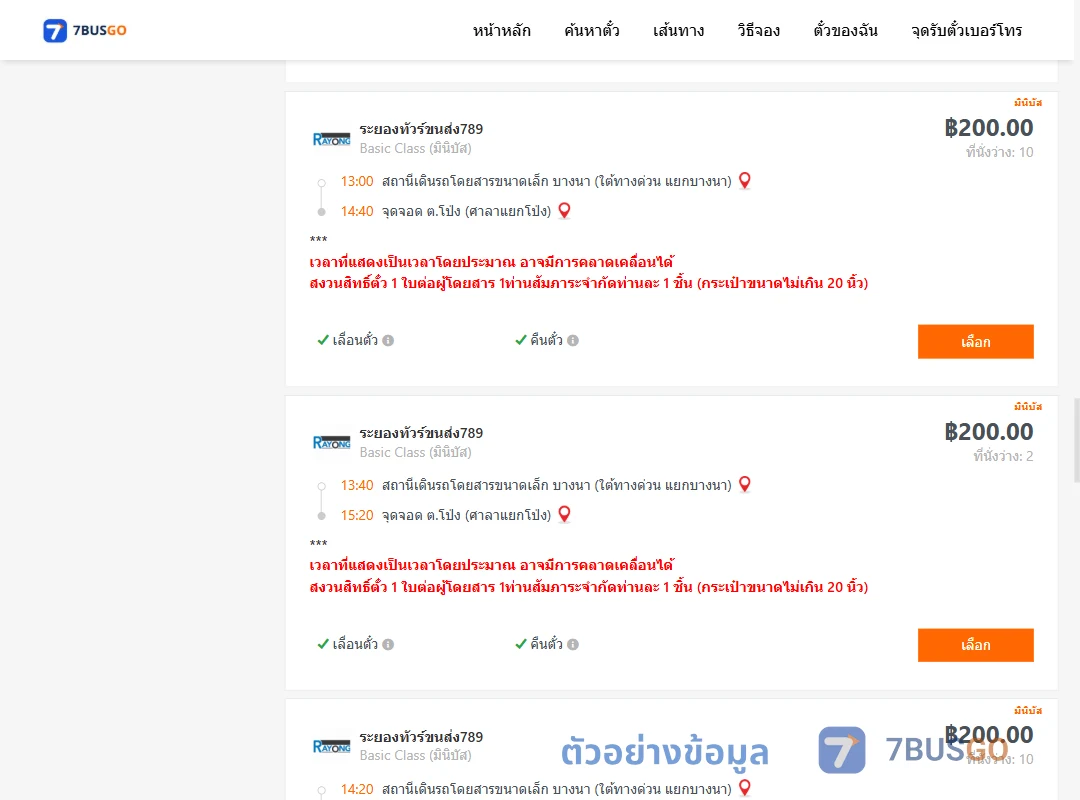Click คืนตั๋ว label on the 13:00 trip

[x=546, y=340]
